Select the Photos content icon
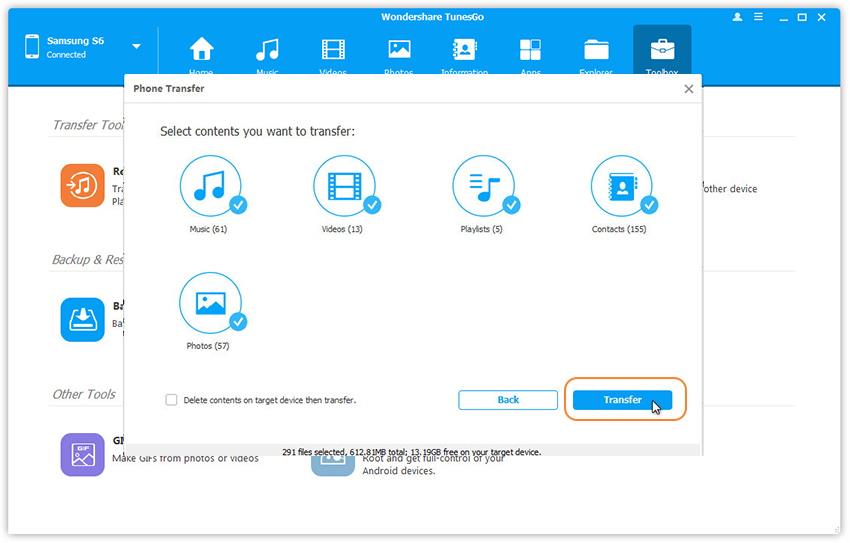 pos(210,303)
